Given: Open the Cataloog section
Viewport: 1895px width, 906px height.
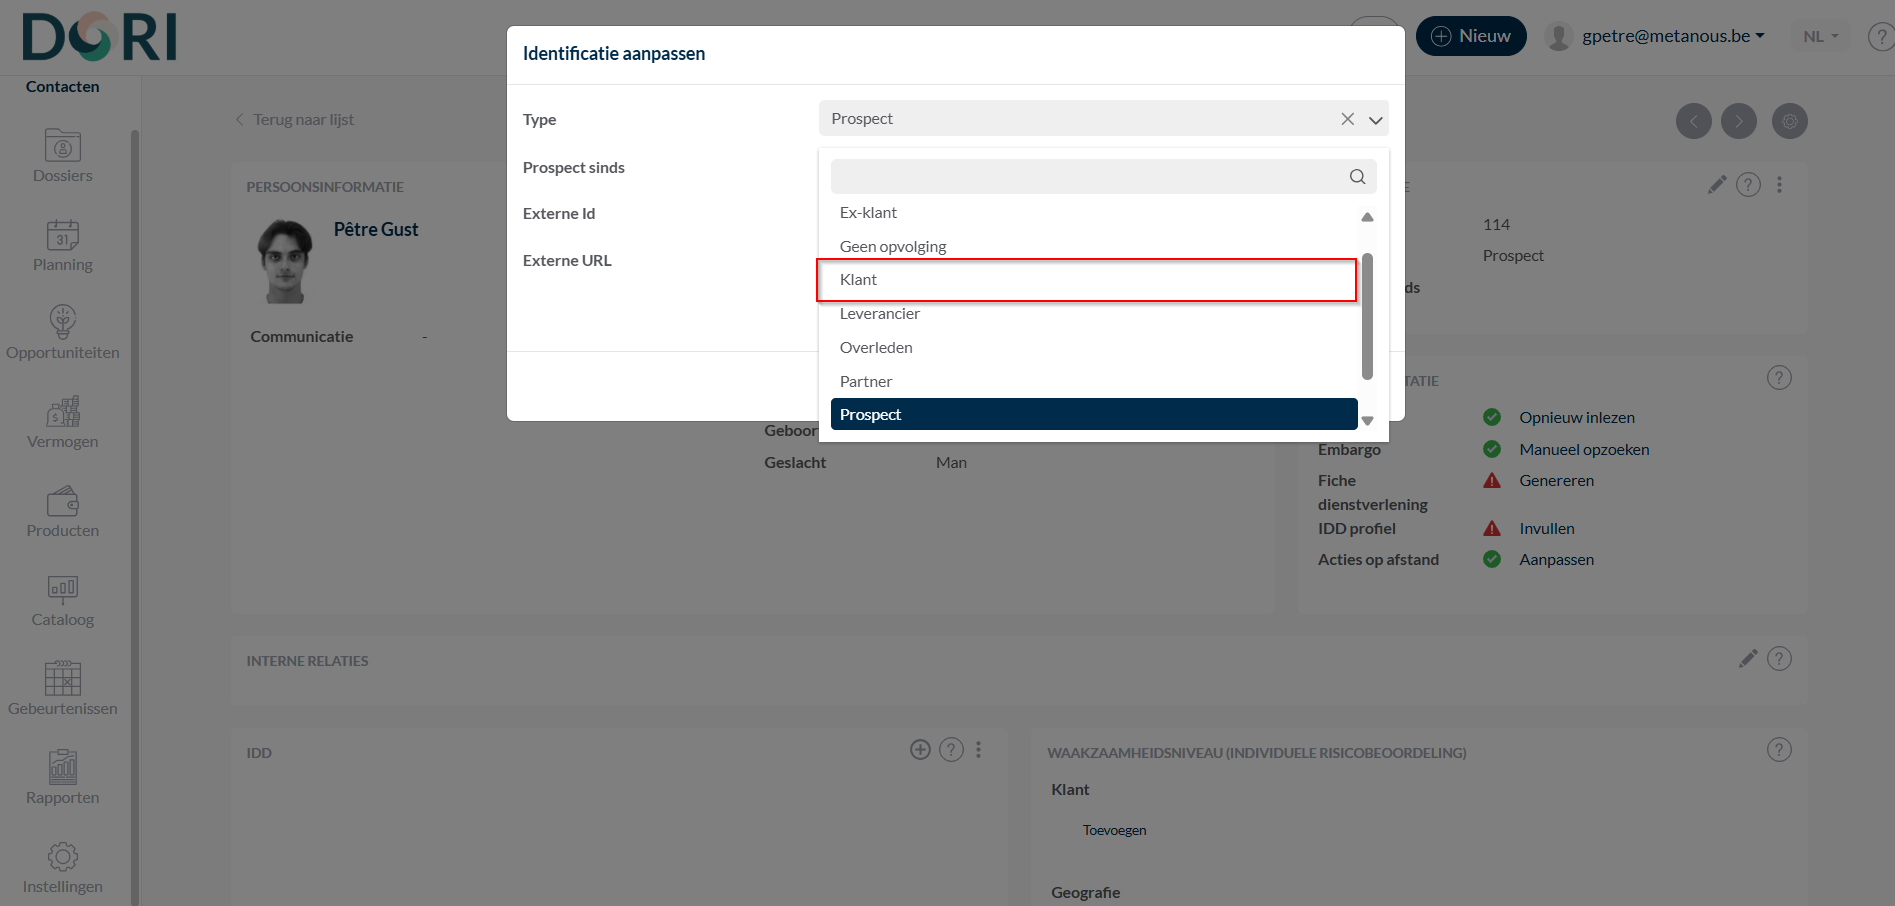Looking at the screenshot, I should tap(62, 600).
